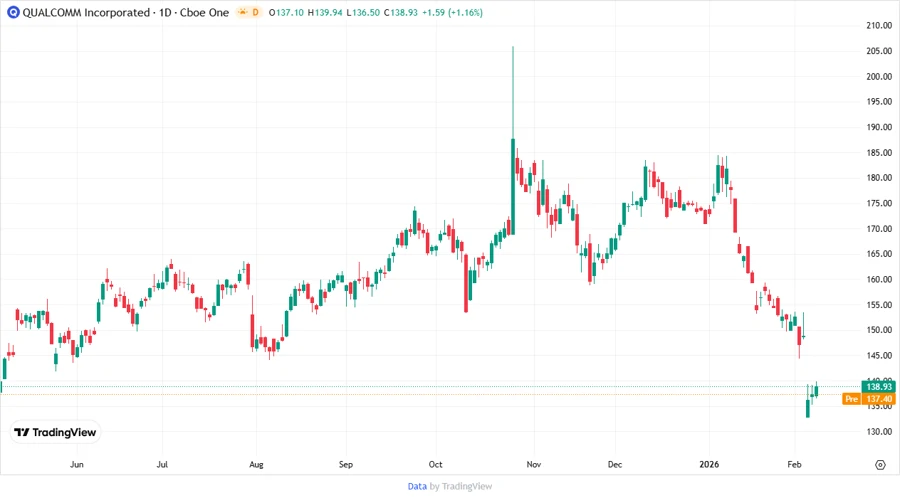Select the 145.00 price axis label
The image size is (900, 498).
[879, 355]
